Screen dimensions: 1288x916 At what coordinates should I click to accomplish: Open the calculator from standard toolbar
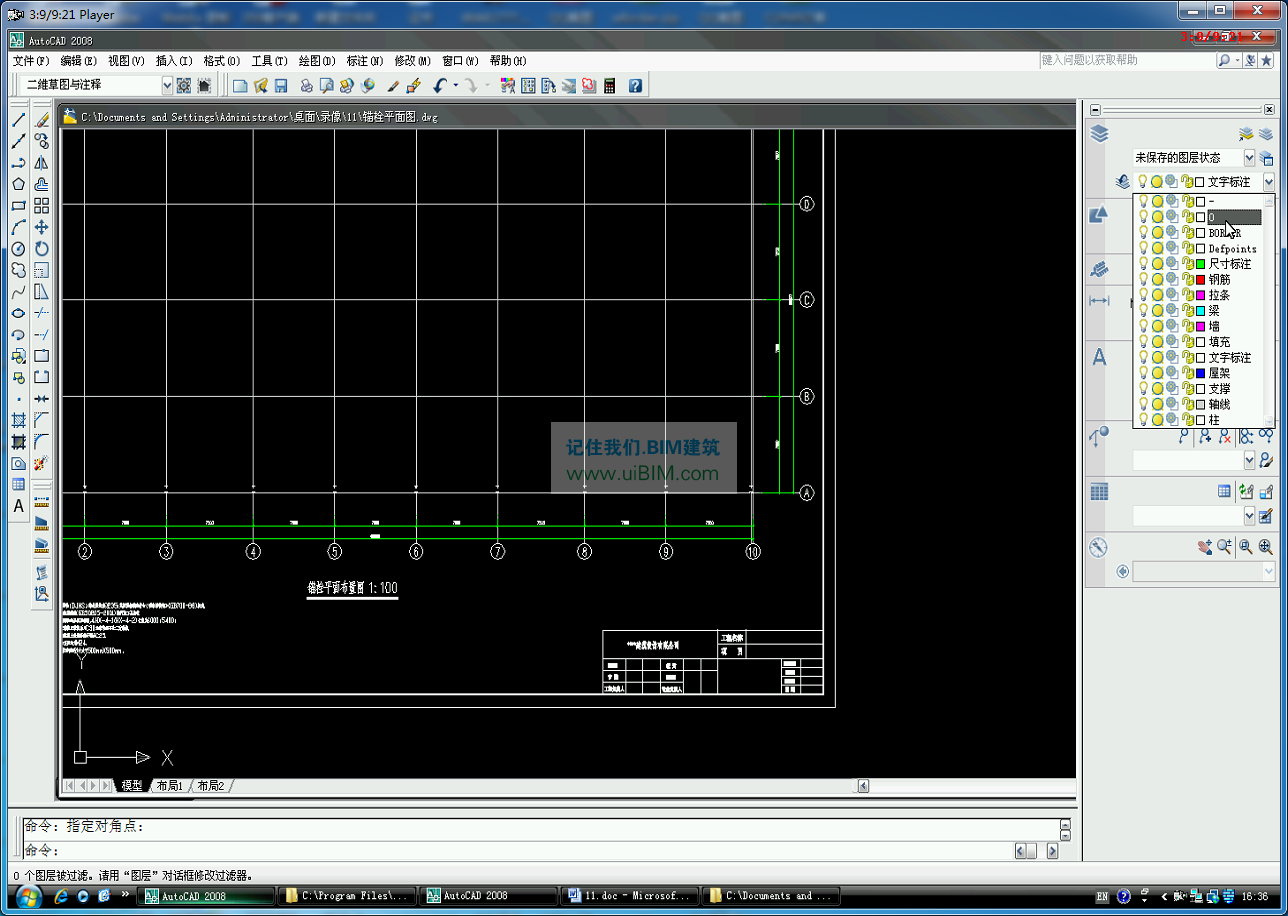click(x=609, y=86)
